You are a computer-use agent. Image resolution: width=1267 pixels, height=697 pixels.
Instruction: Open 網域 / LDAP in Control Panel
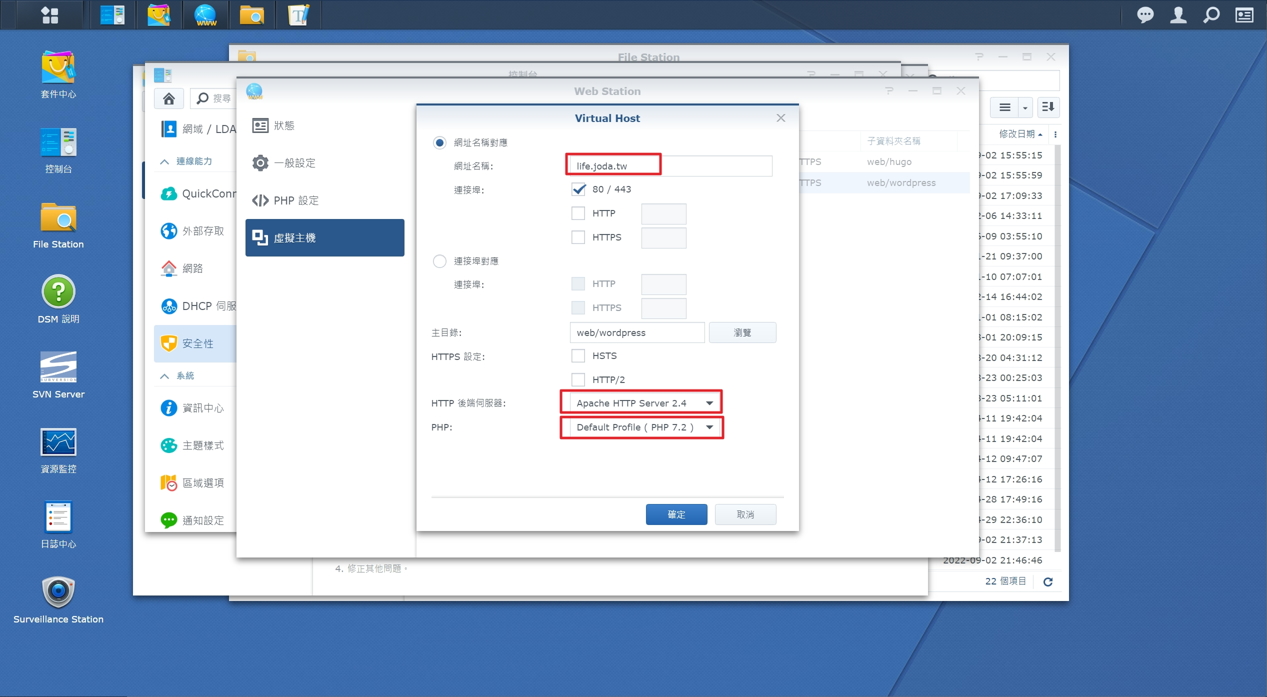pos(196,128)
